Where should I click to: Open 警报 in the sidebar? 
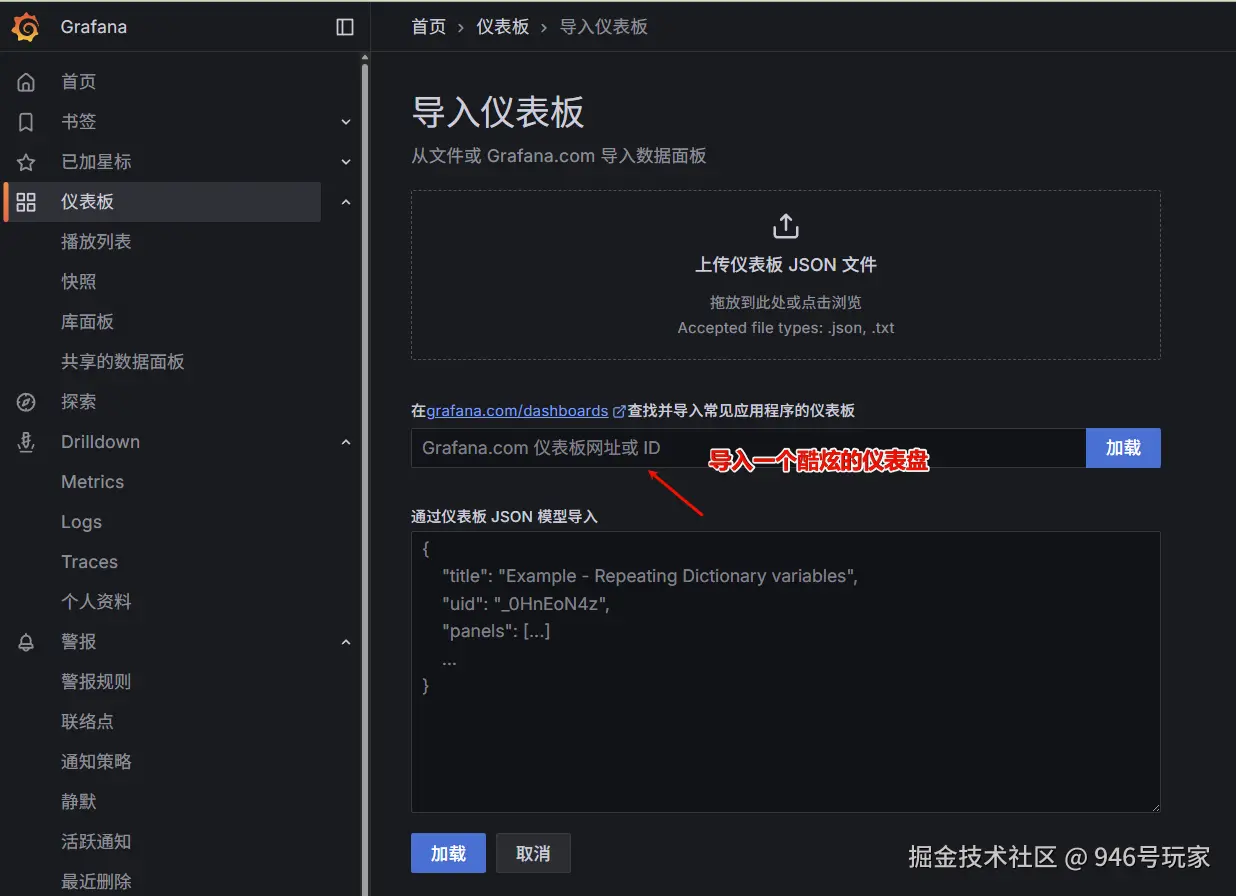pyautogui.click(x=79, y=642)
